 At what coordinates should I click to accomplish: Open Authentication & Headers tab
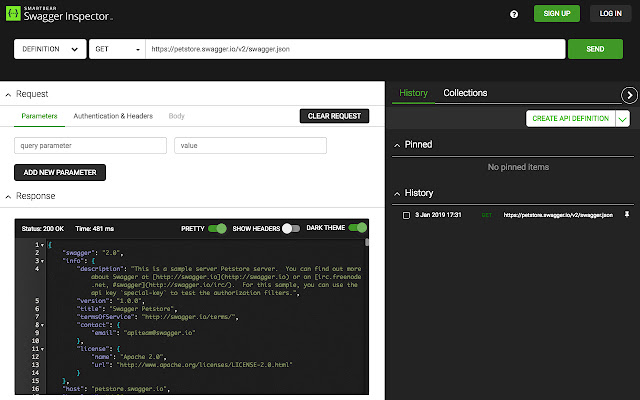[113, 116]
